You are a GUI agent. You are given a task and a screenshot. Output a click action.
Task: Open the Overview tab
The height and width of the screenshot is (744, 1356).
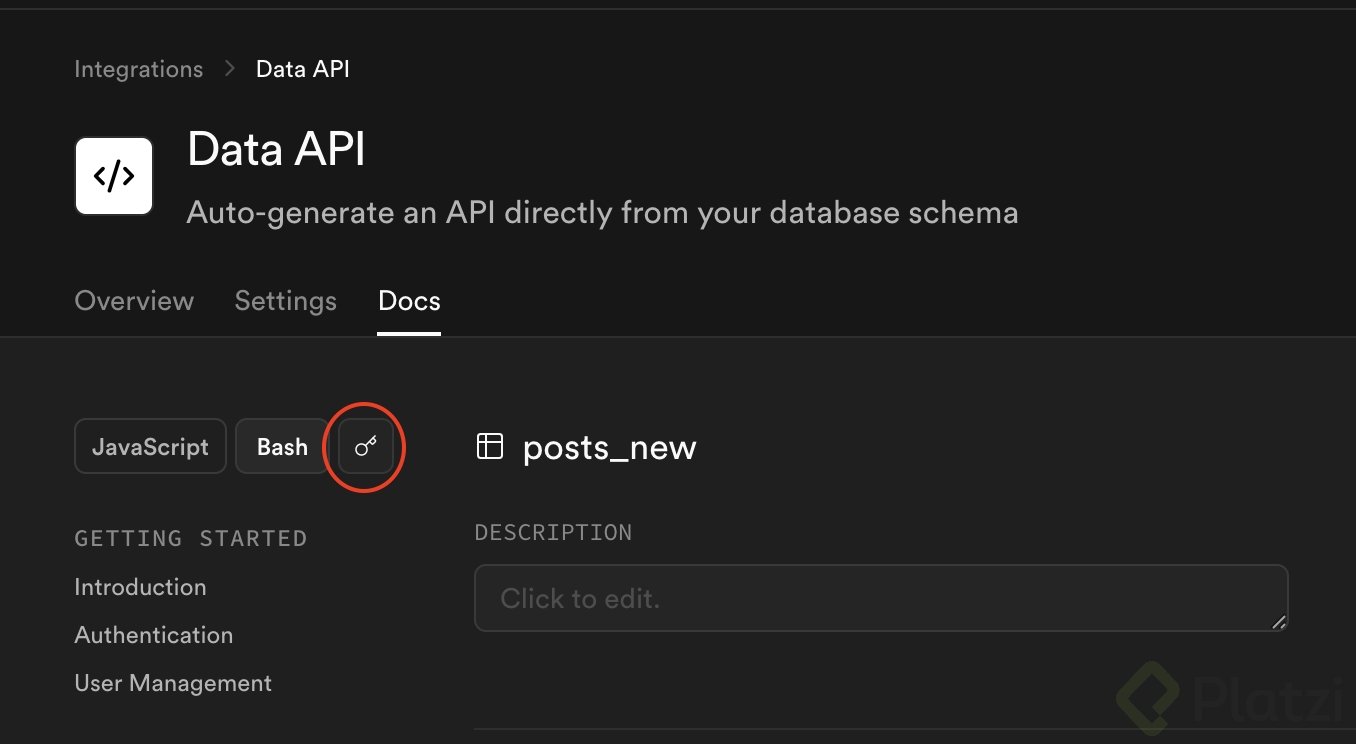click(134, 301)
